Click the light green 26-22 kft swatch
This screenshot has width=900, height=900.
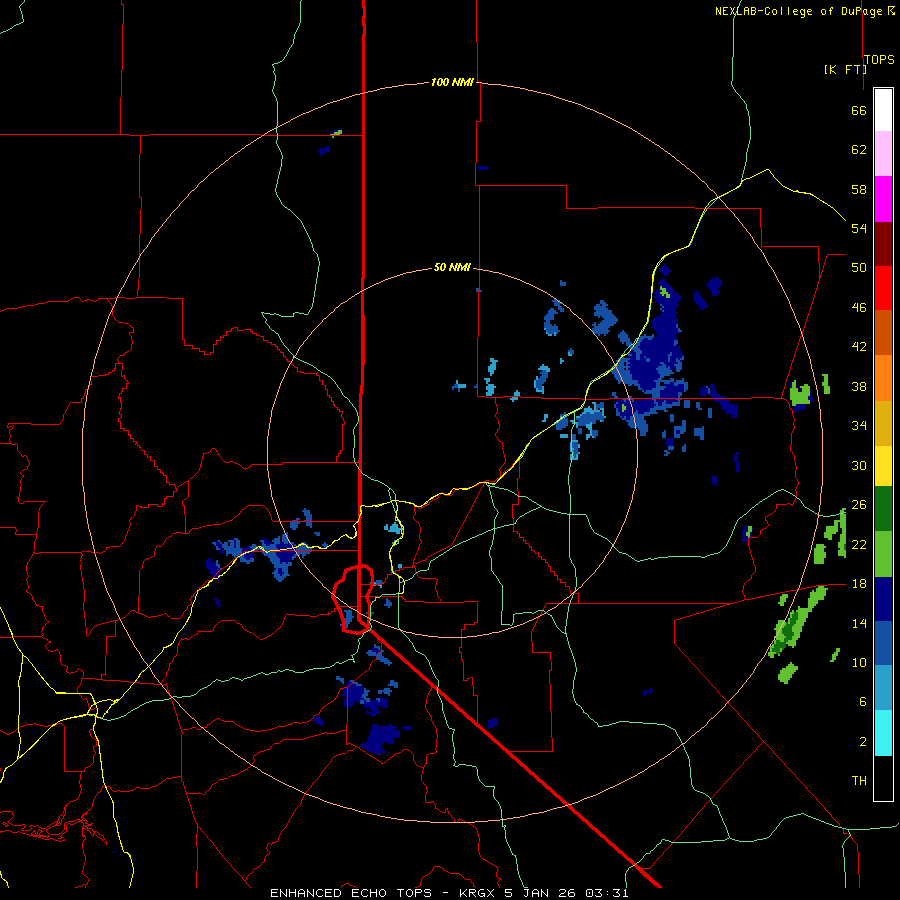pyautogui.click(x=883, y=554)
